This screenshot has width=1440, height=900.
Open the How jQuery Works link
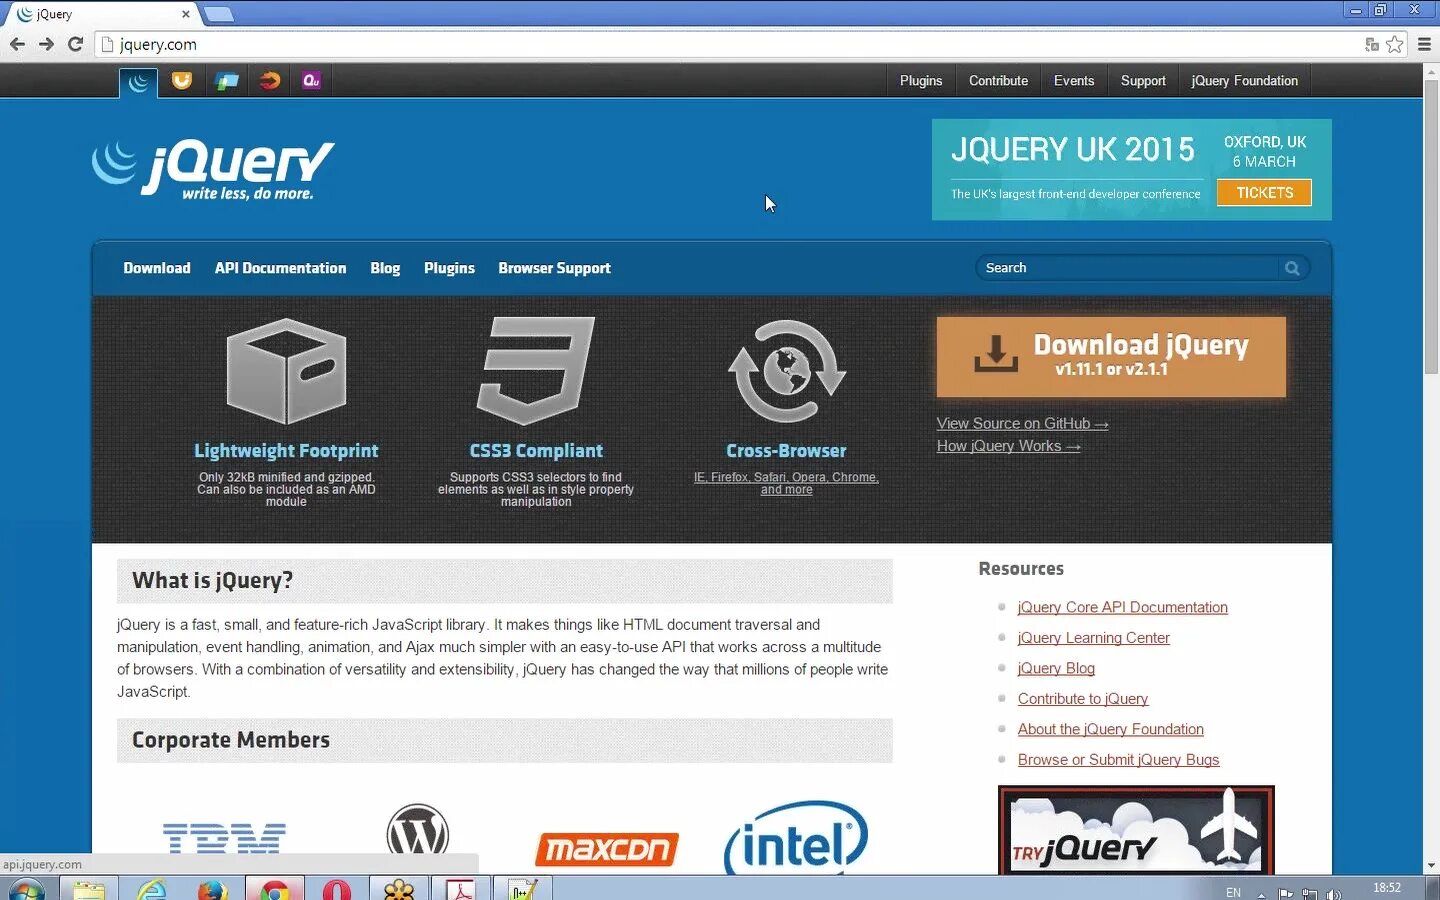click(1008, 446)
